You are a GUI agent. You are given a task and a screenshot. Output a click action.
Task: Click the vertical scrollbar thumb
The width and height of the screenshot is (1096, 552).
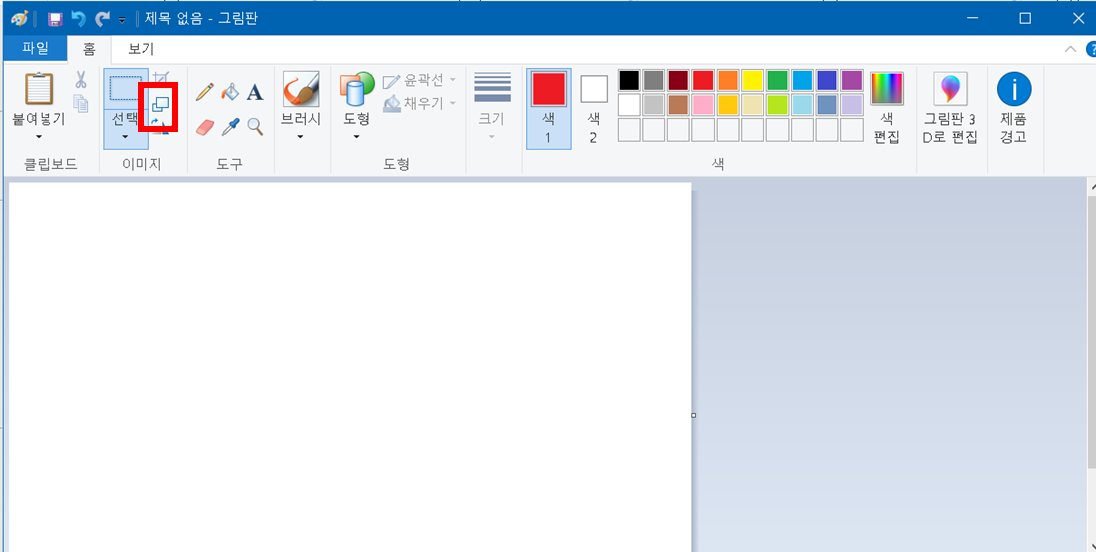tap(1091, 331)
